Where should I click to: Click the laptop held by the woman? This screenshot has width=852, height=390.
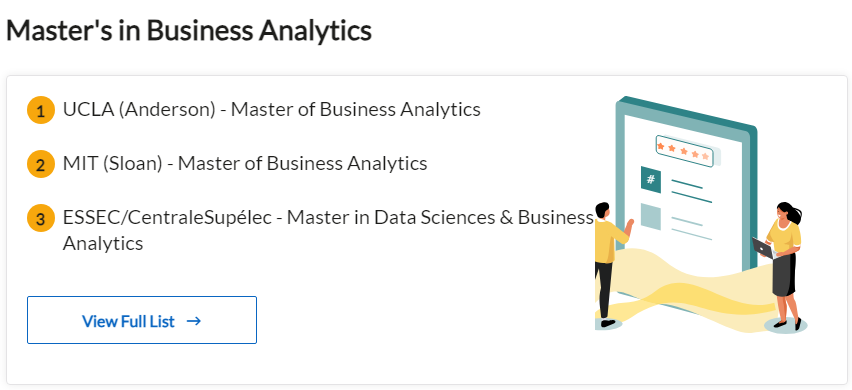click(x=763, y=248)
